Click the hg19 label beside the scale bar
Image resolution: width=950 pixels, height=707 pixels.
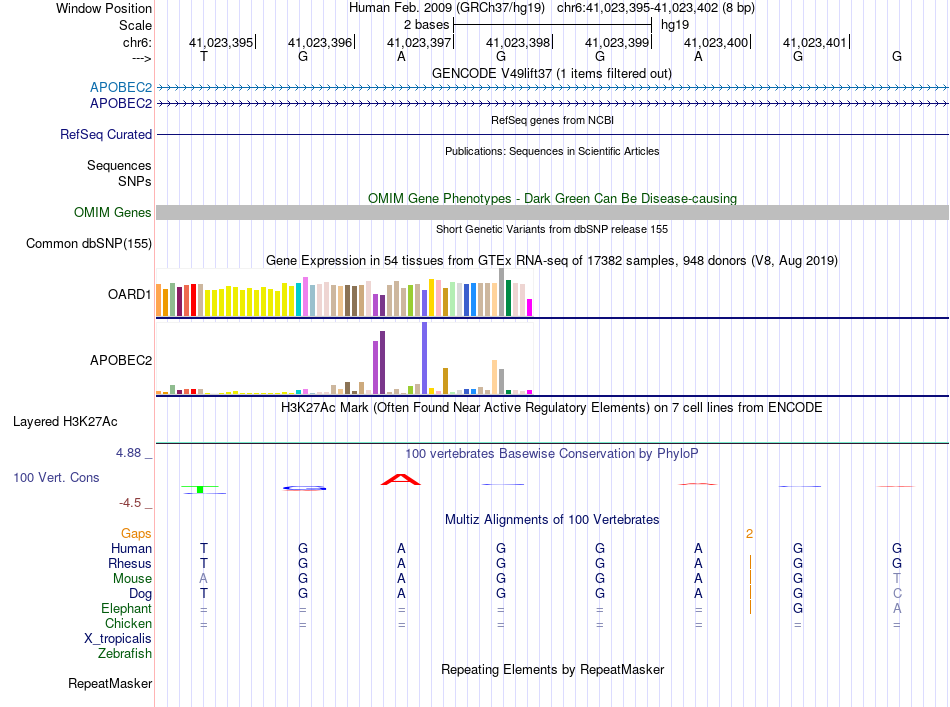pos(675,25)
